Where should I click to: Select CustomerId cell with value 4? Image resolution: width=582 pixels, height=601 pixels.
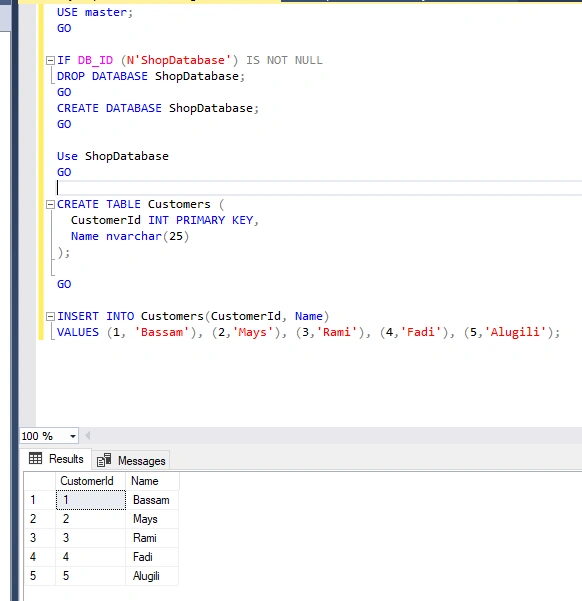click(x=91, y=557)
